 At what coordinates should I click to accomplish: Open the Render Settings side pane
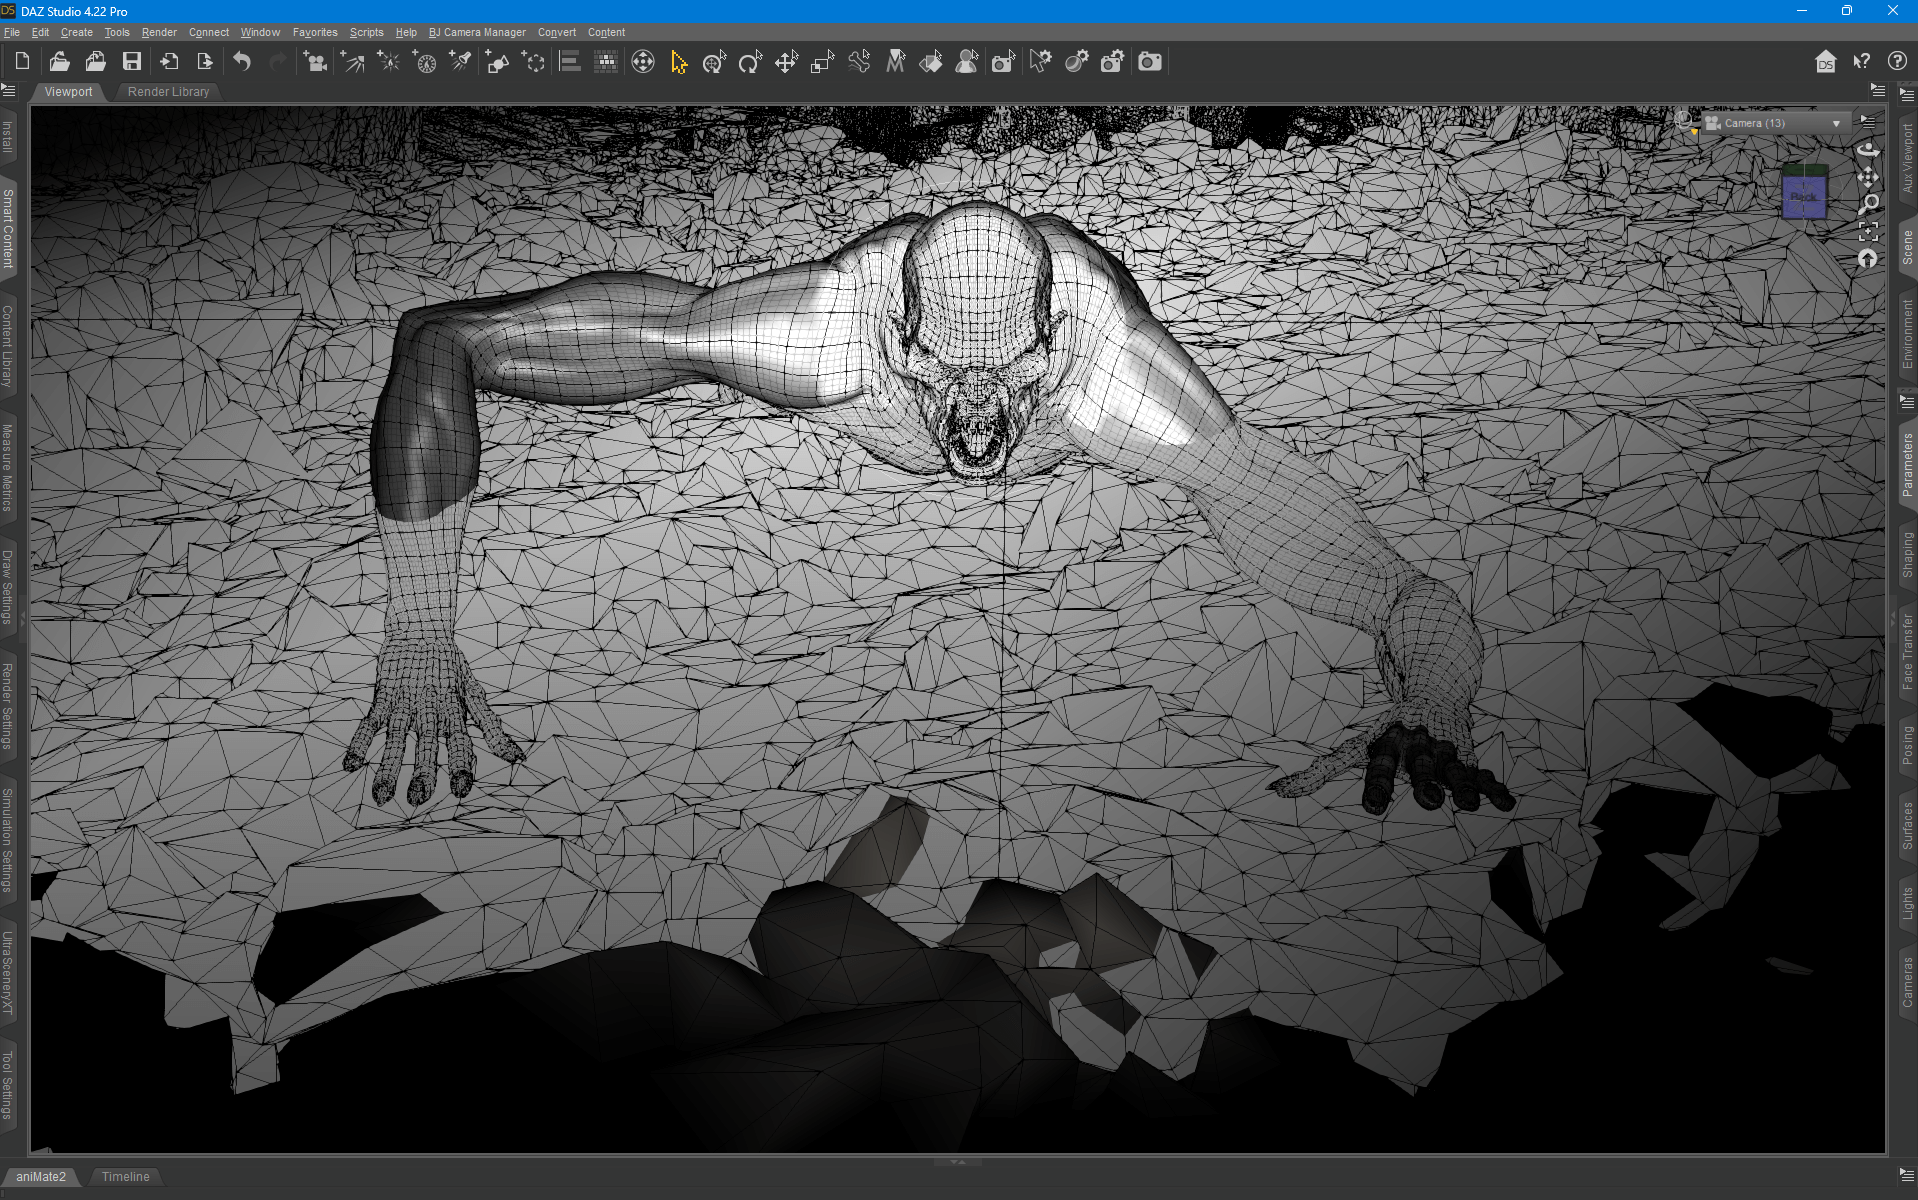(x=8, y=706)
